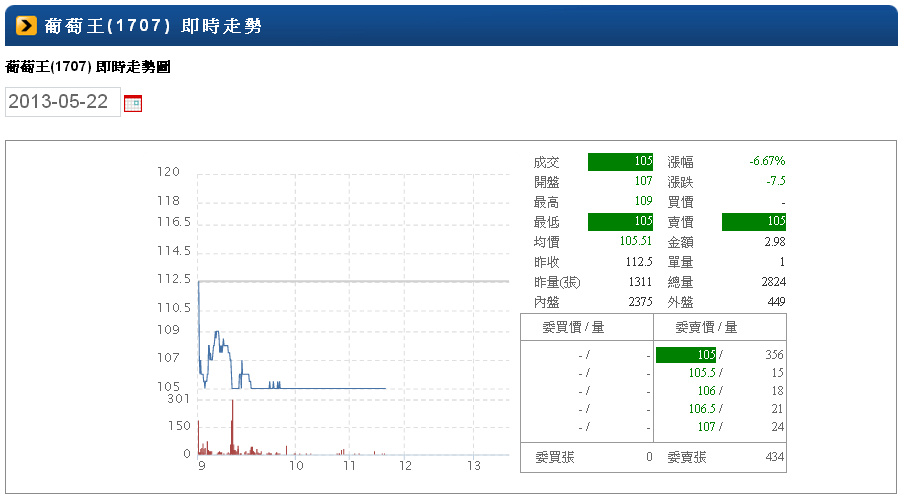Screen dimensions: 906x501
Task: Click the 葡萄王(1707) 即時走勢圖 heading
Action: [88, 67]
